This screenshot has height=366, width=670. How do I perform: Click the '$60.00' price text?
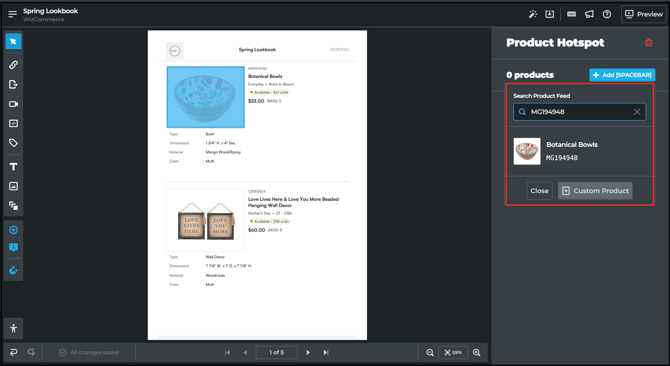[x=256, y=230]
